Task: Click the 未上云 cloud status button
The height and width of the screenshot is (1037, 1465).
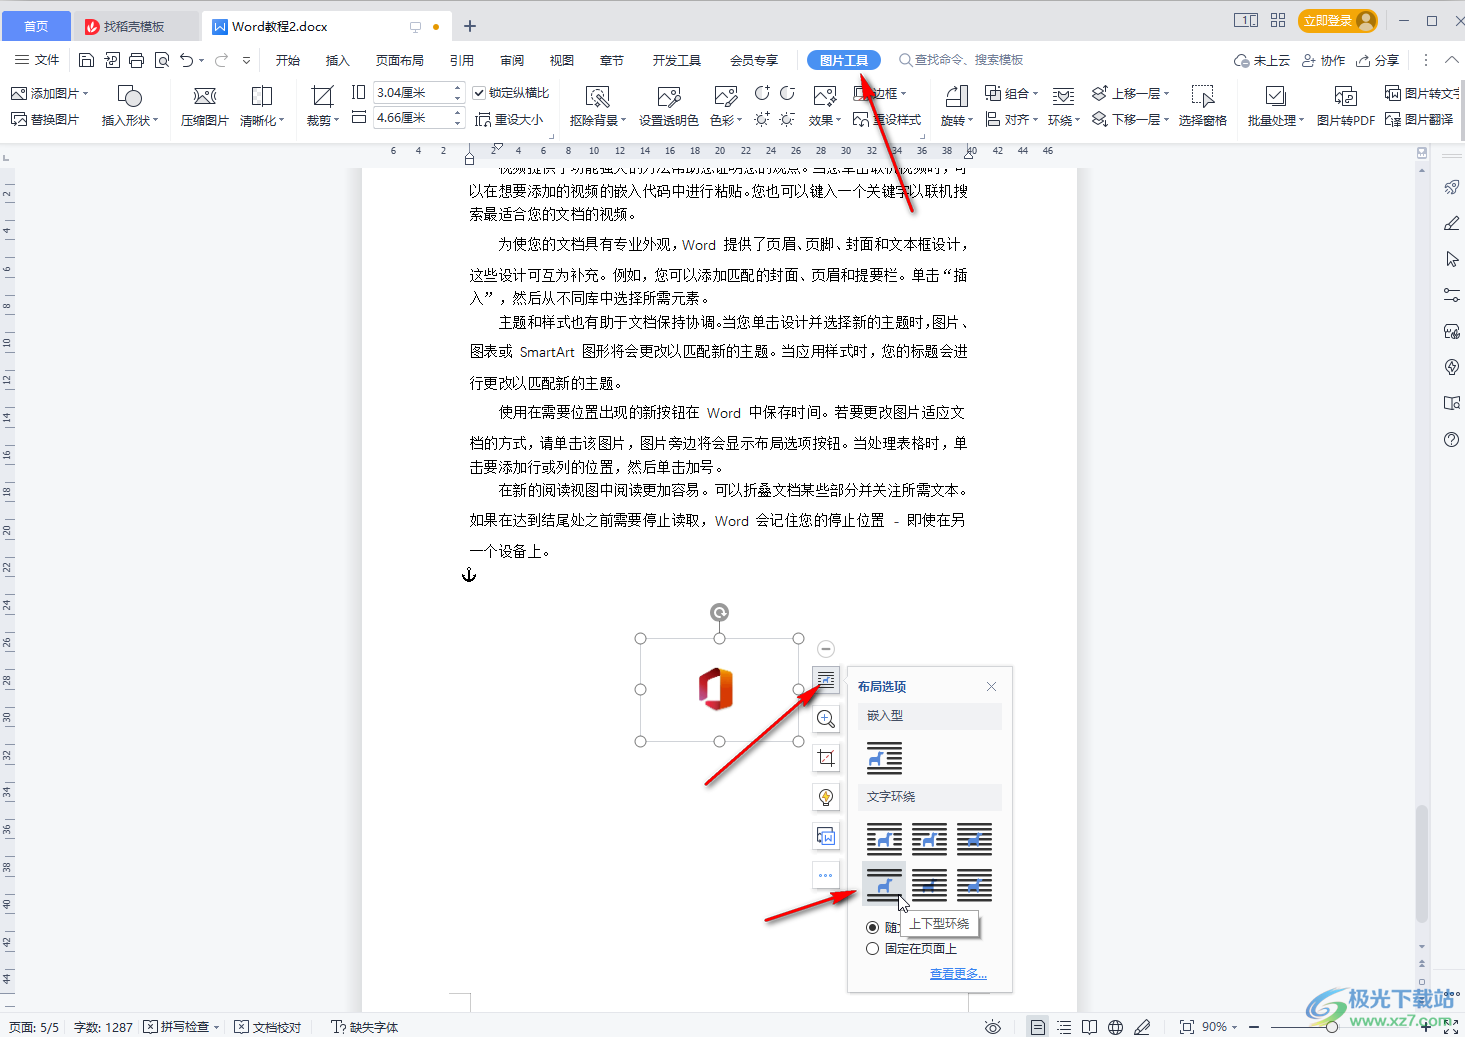Action: (1262, 60)
